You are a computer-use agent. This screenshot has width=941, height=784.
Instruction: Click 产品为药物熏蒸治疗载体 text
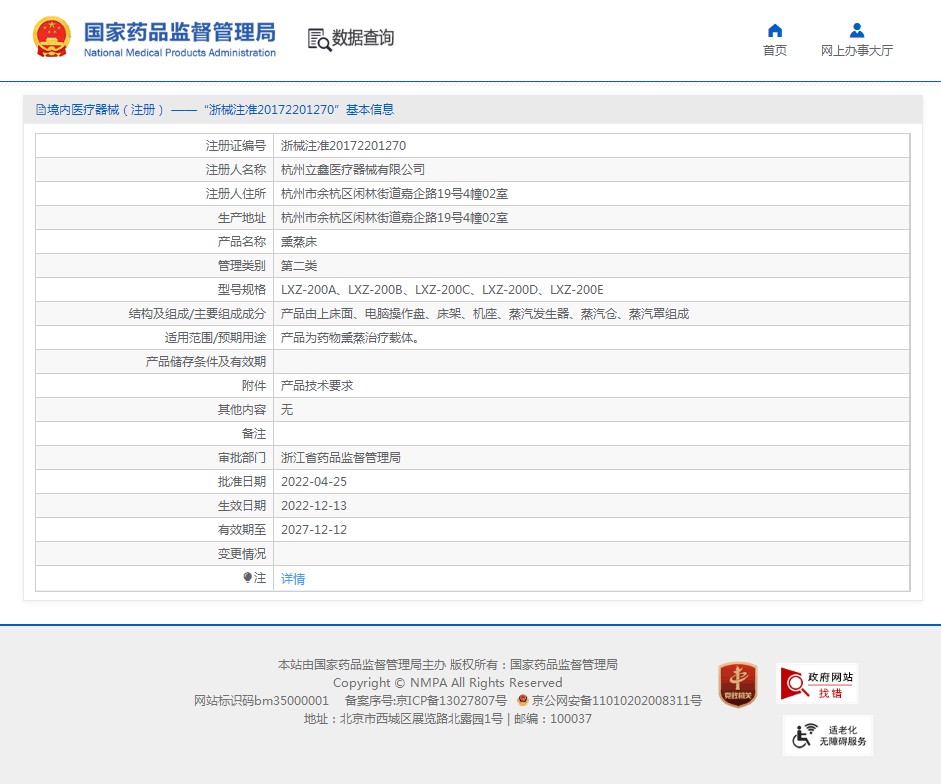coord(350,338)
